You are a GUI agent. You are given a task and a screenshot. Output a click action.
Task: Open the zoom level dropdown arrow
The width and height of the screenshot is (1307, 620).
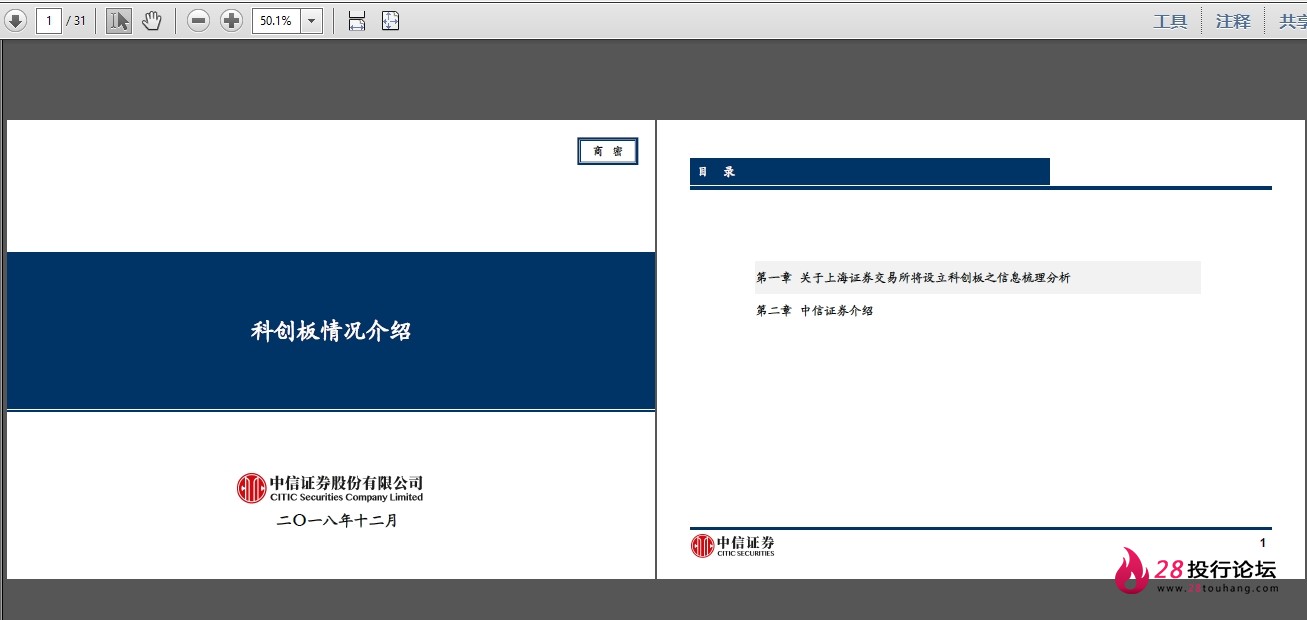tap(310, 20)
